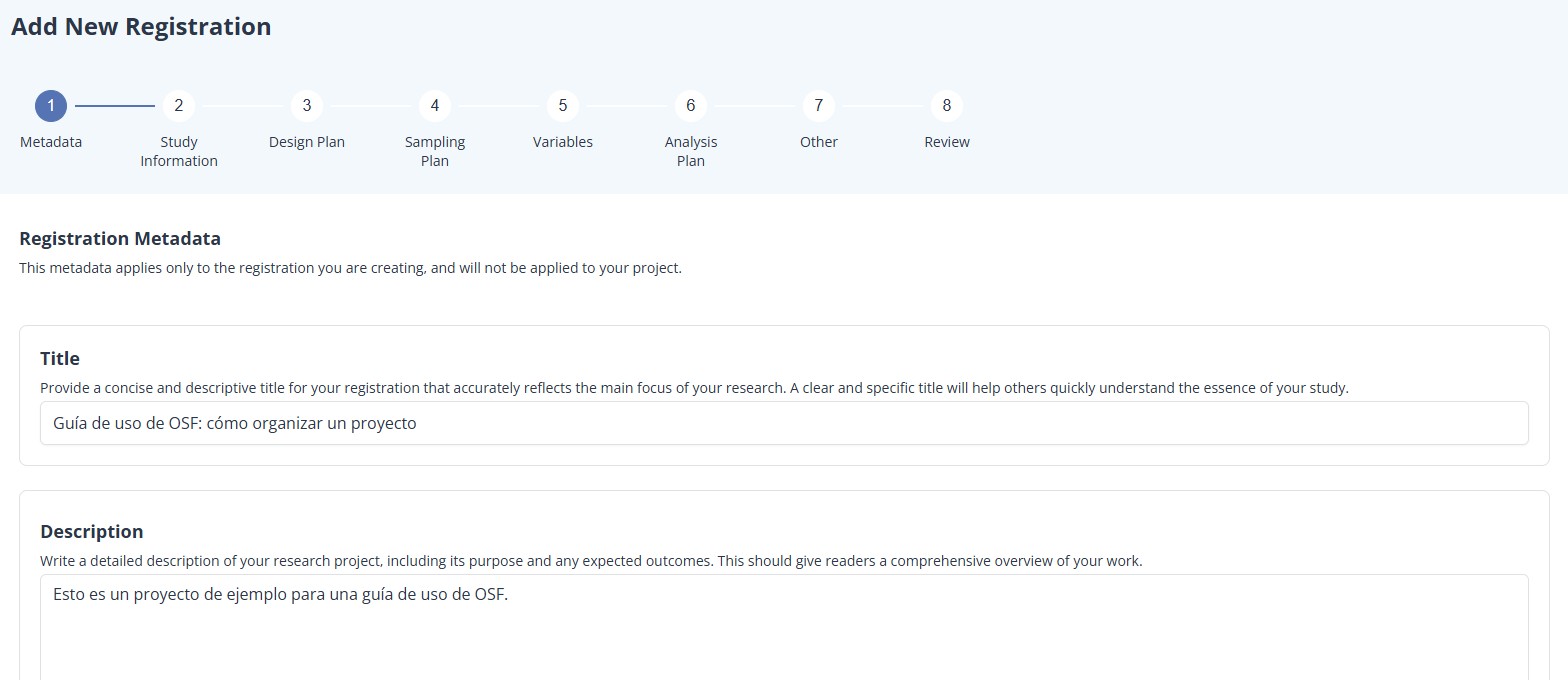
Task: Click the Add New Registration page title
Action: coord(141,27)
